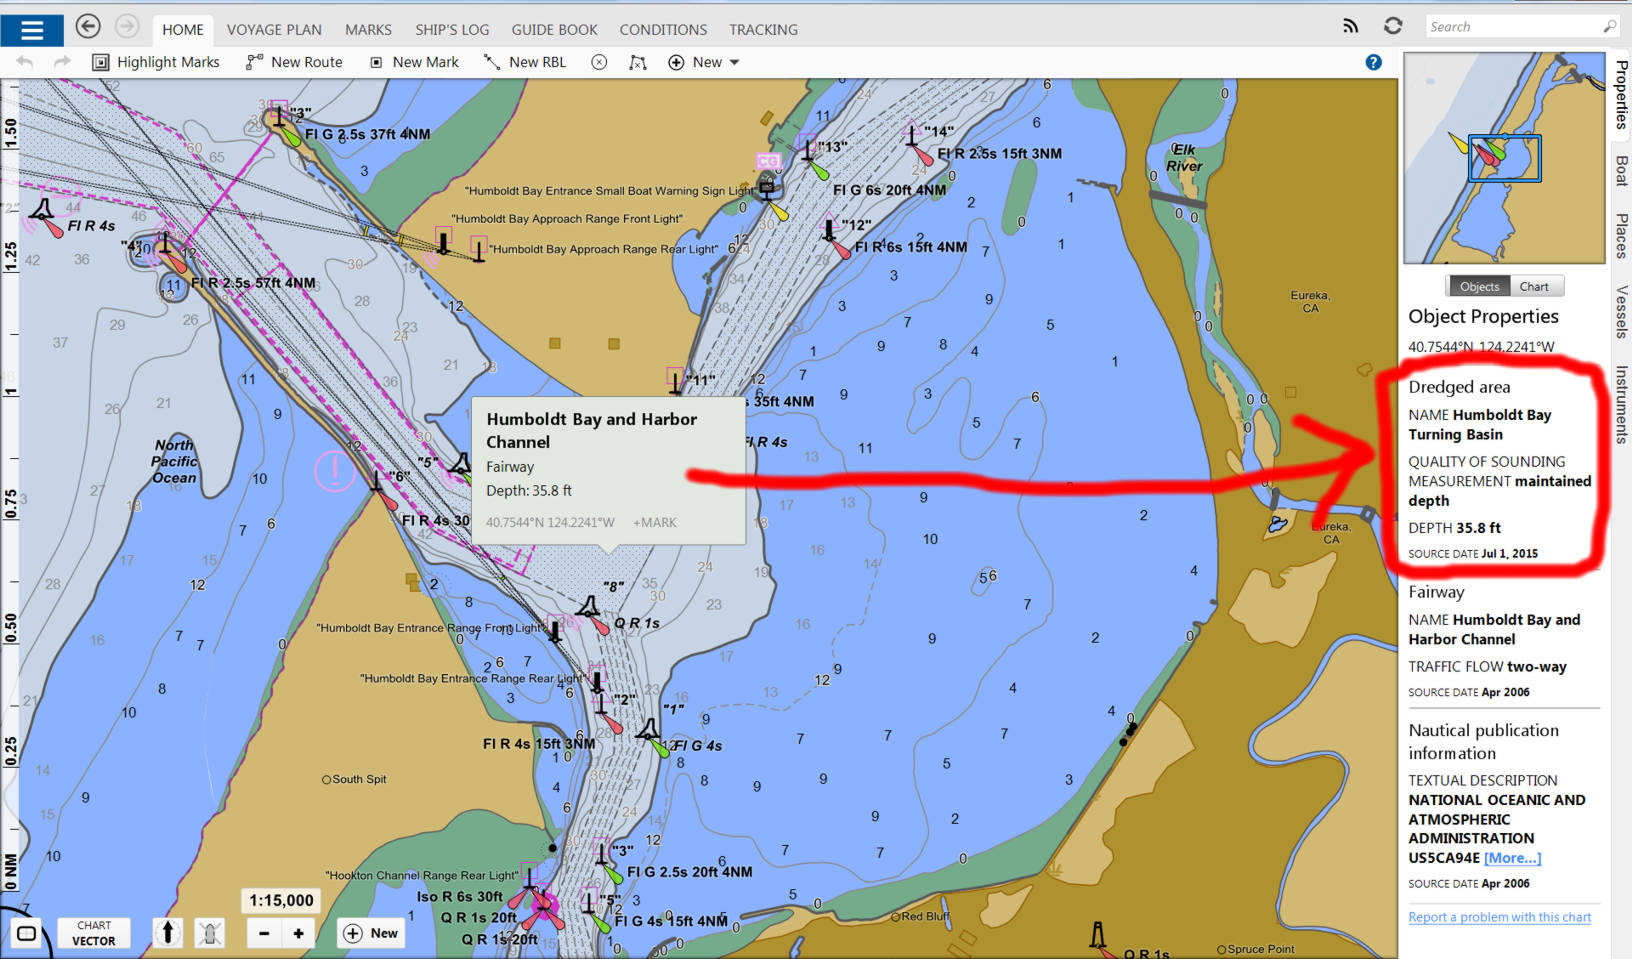Select the Properties side tab
The width and height of the screenshot is (1632, 959).
coord(1621,94)
